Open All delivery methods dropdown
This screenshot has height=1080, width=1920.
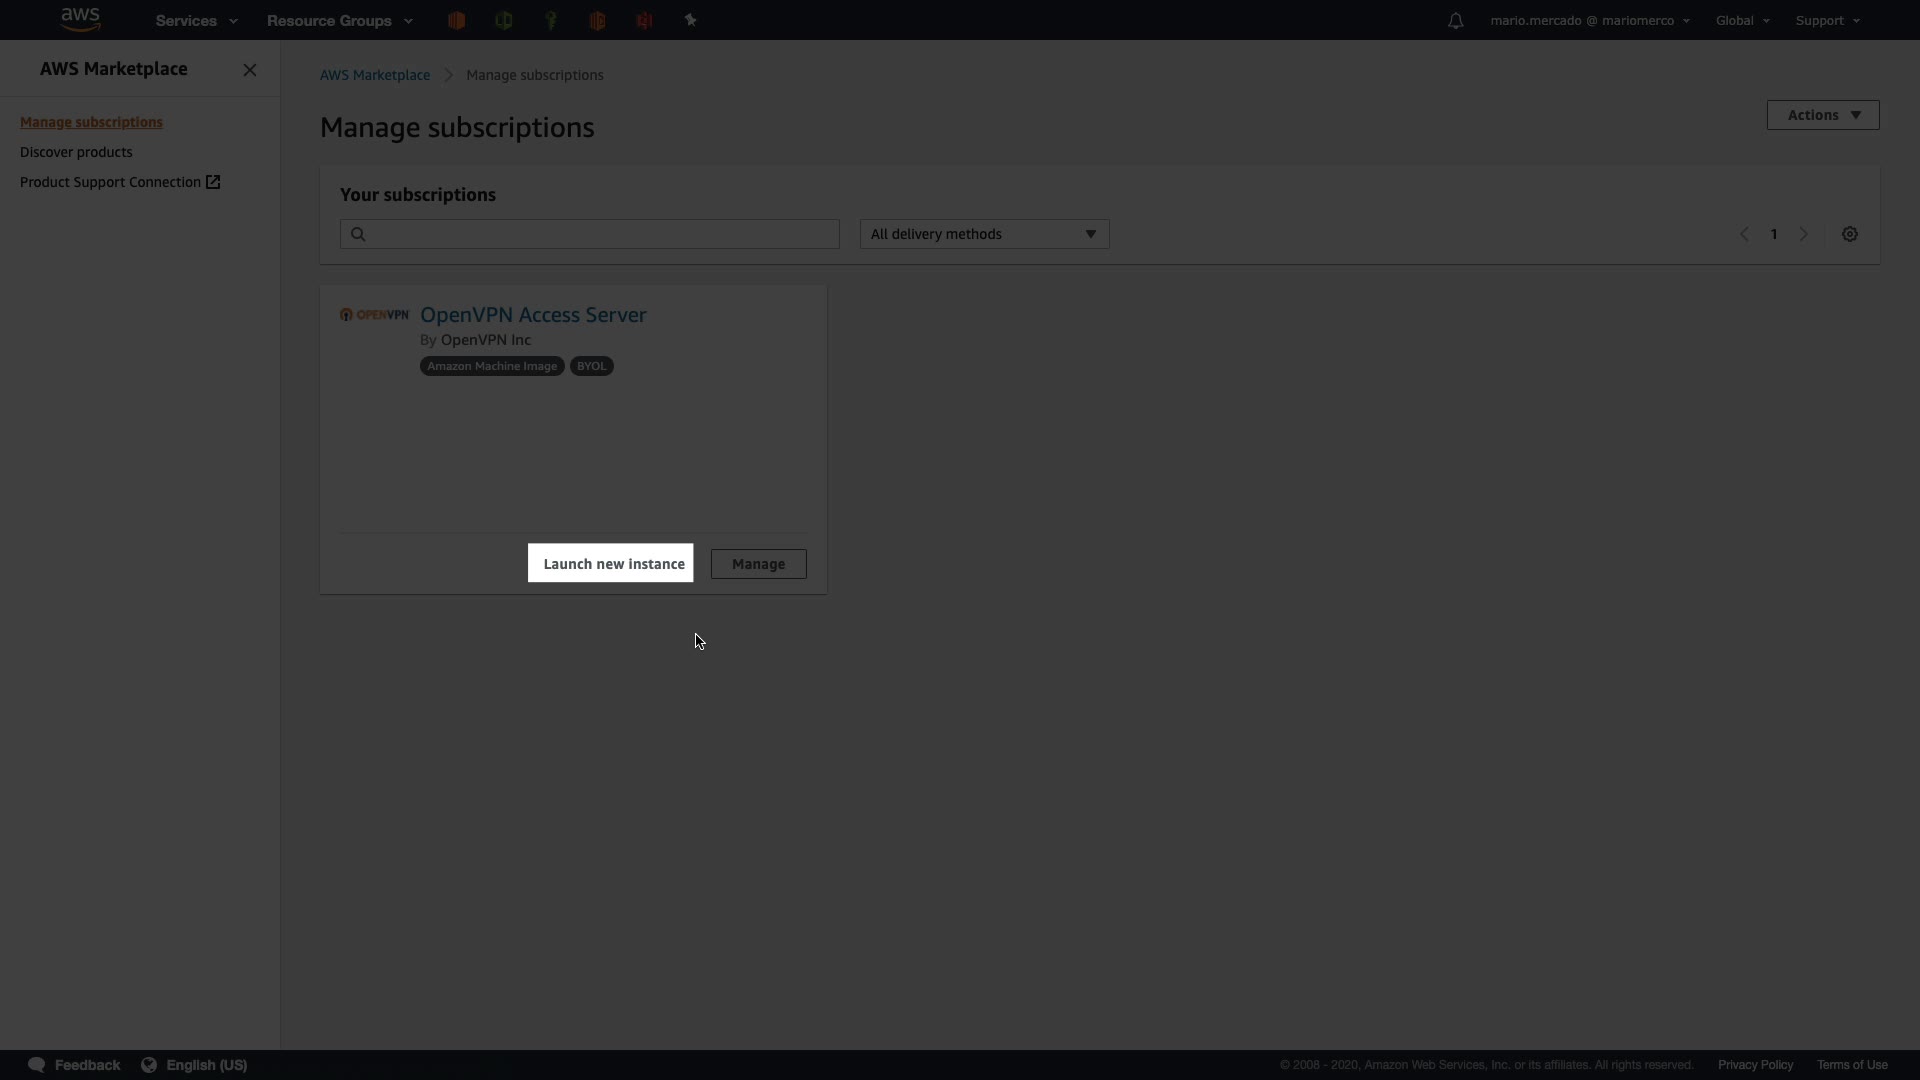984,234
